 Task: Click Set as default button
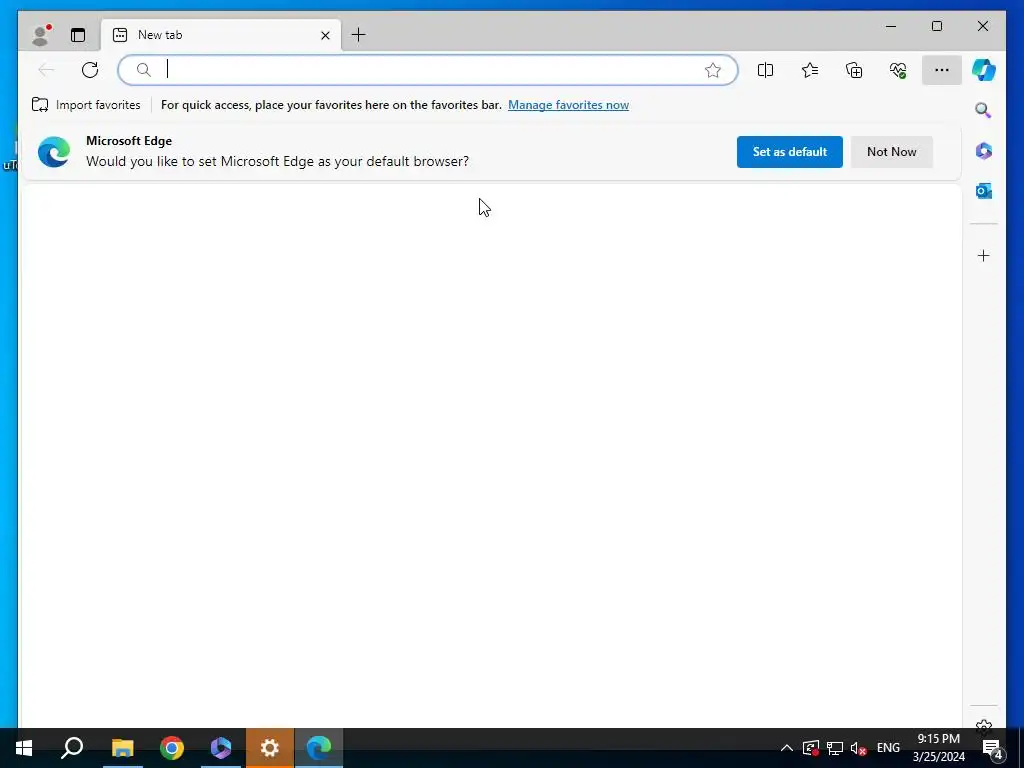point(790,152)
